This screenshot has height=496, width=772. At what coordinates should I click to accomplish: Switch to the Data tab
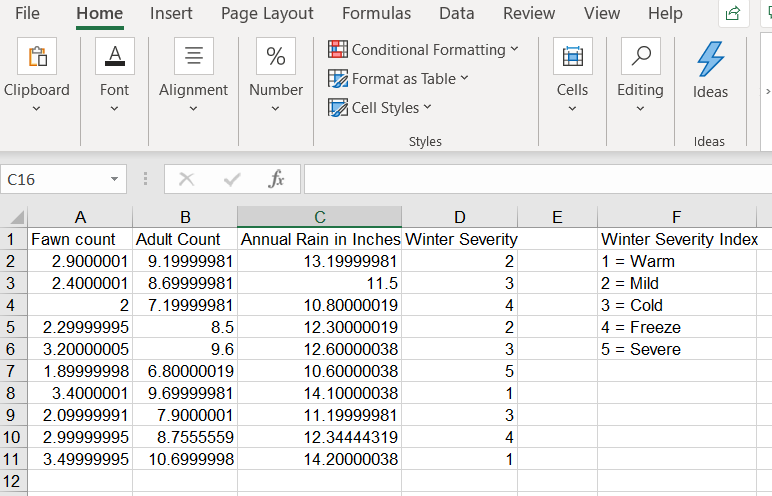(456, 13)
